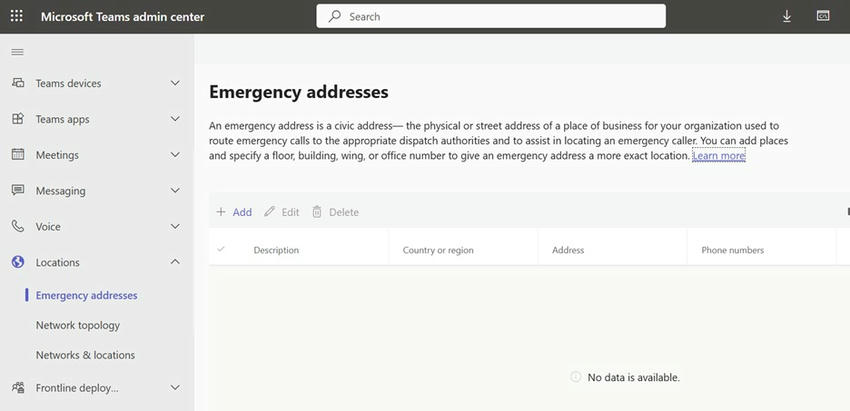Sort by Country or region column
The height and width of the screenshot is (411, 850).
[x=438, y=250]
